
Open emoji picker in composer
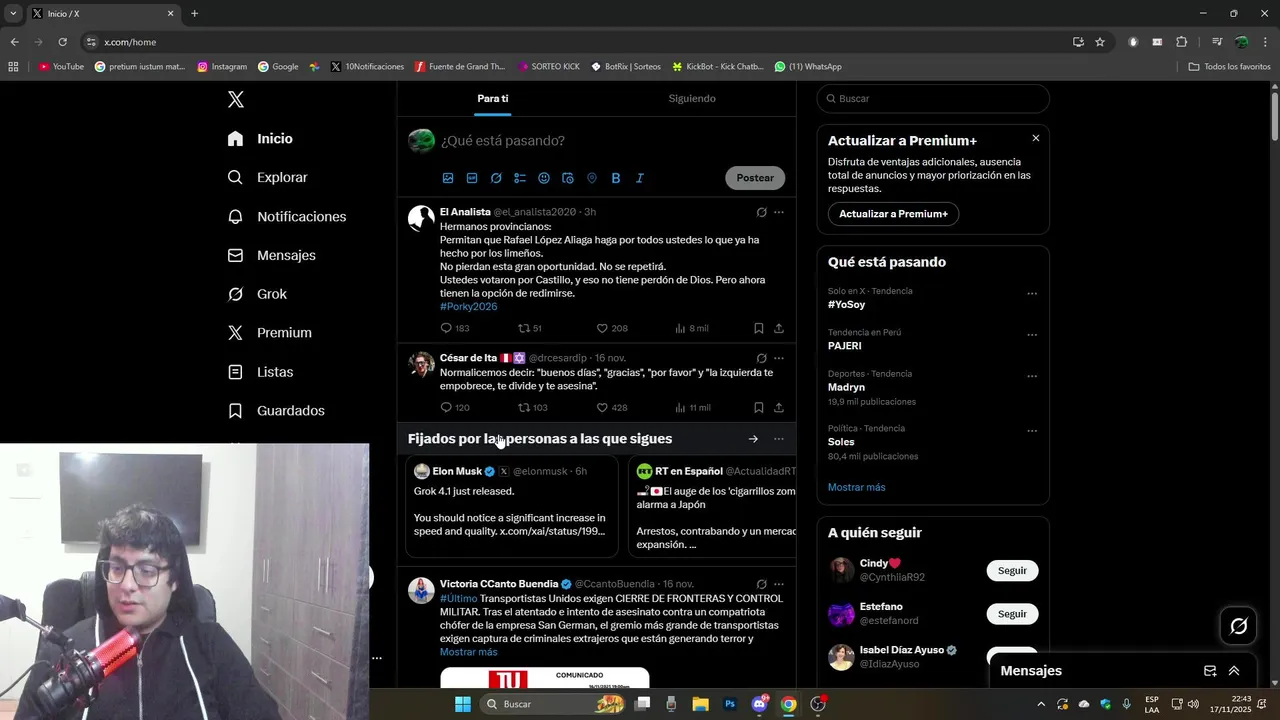point(544,178)
